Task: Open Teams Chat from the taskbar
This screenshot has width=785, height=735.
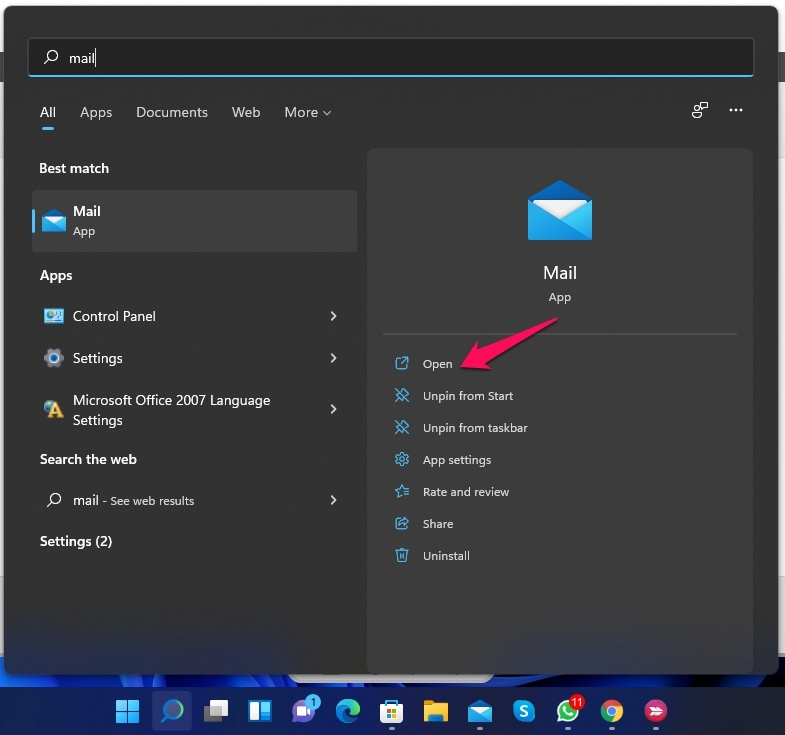Action: click(304, 711)
